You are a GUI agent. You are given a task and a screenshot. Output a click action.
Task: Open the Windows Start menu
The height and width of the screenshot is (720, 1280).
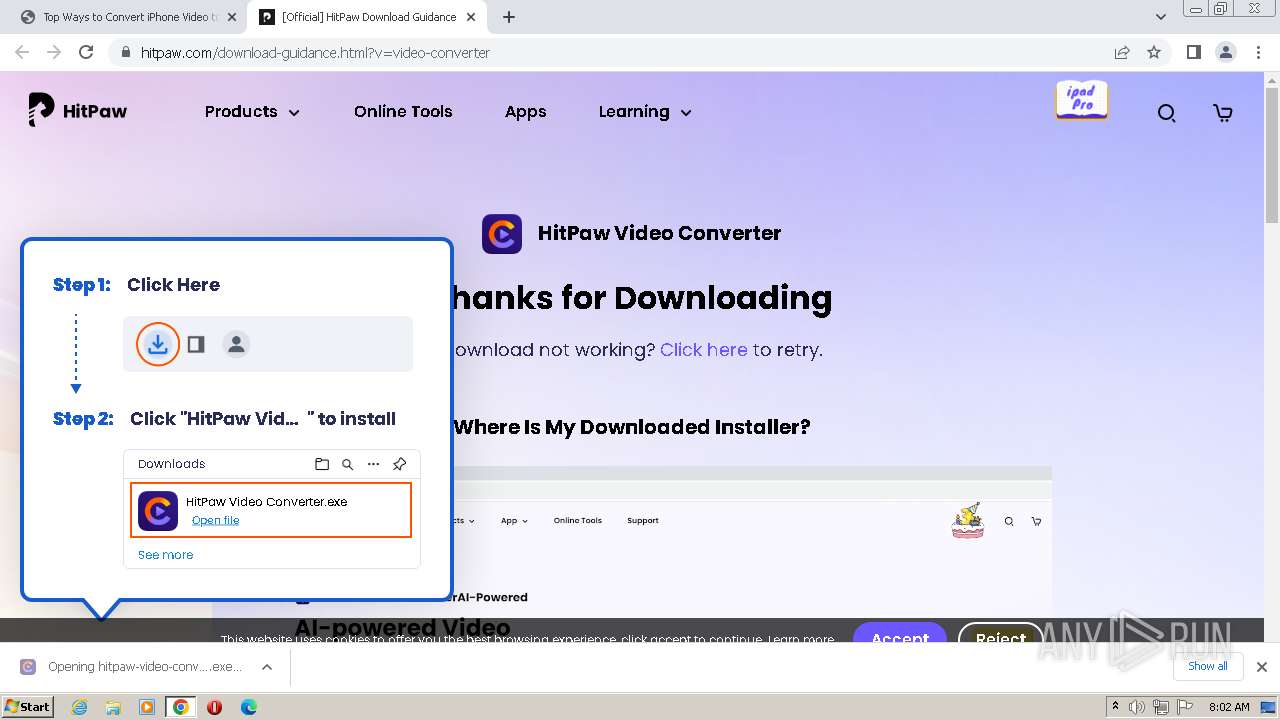pyautogui.click(x=28, y=706)
